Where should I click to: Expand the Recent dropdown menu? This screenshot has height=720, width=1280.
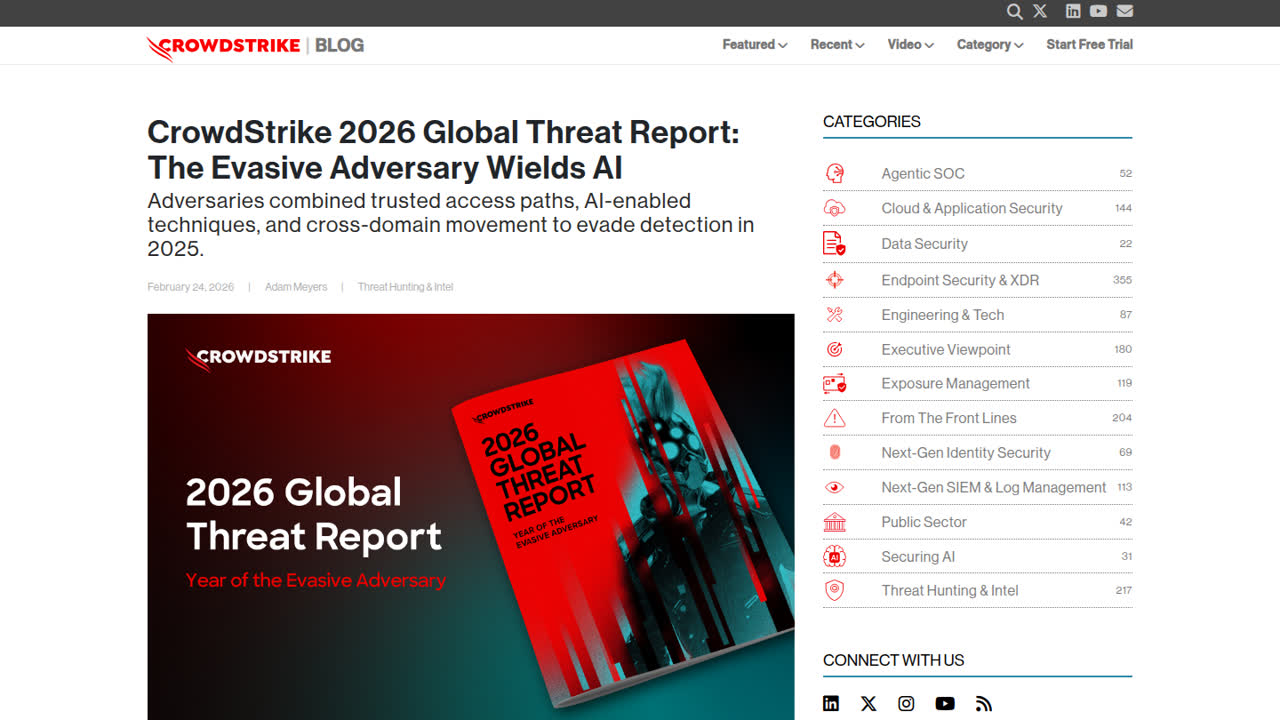click(837, 45)
